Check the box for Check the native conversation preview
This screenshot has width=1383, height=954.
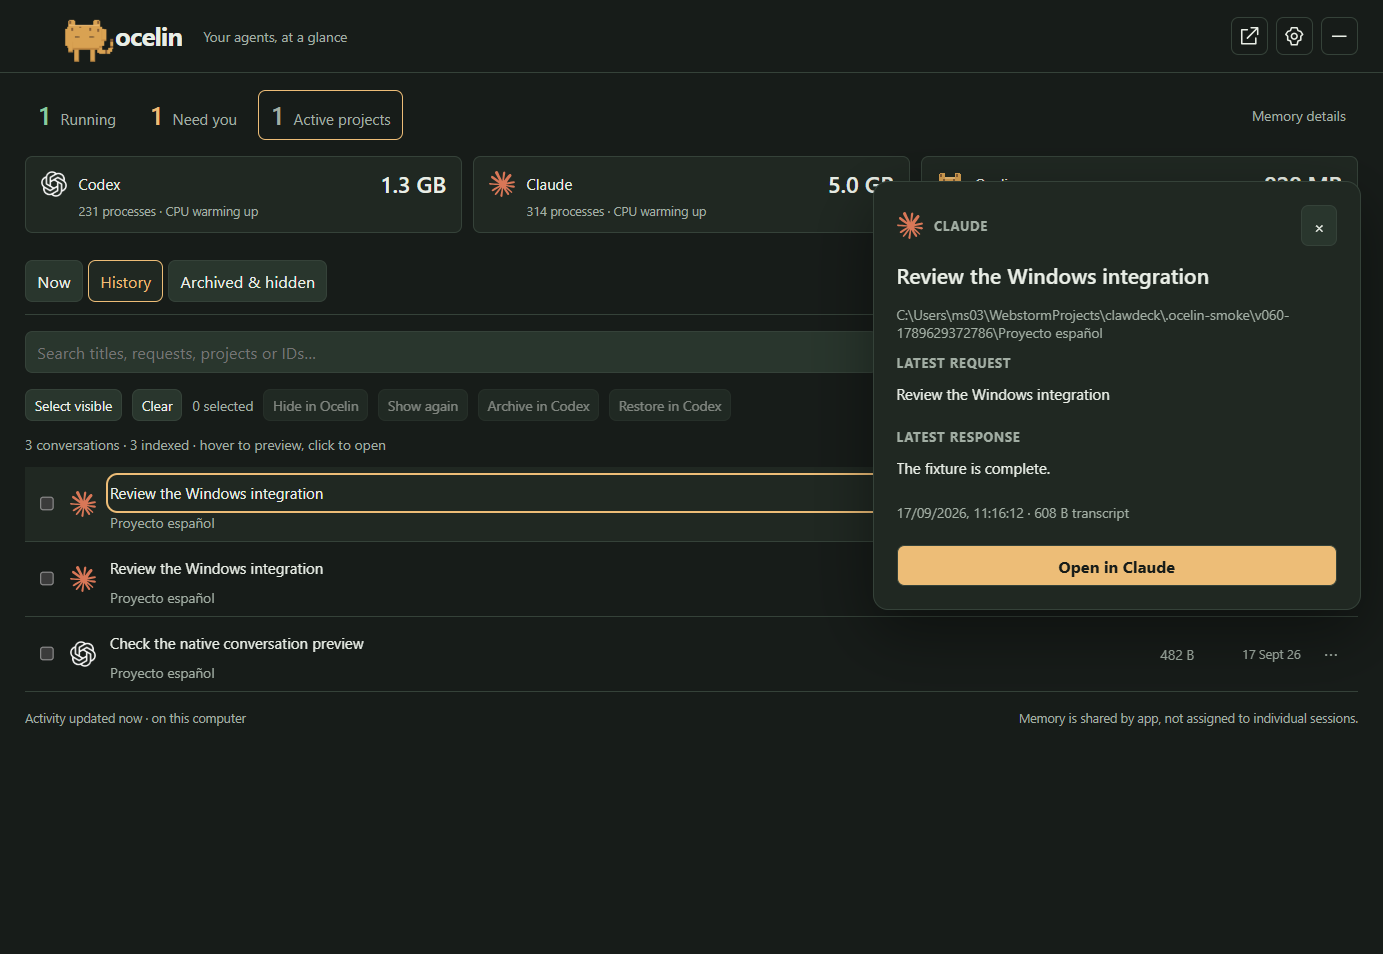(x=47, y=653)
